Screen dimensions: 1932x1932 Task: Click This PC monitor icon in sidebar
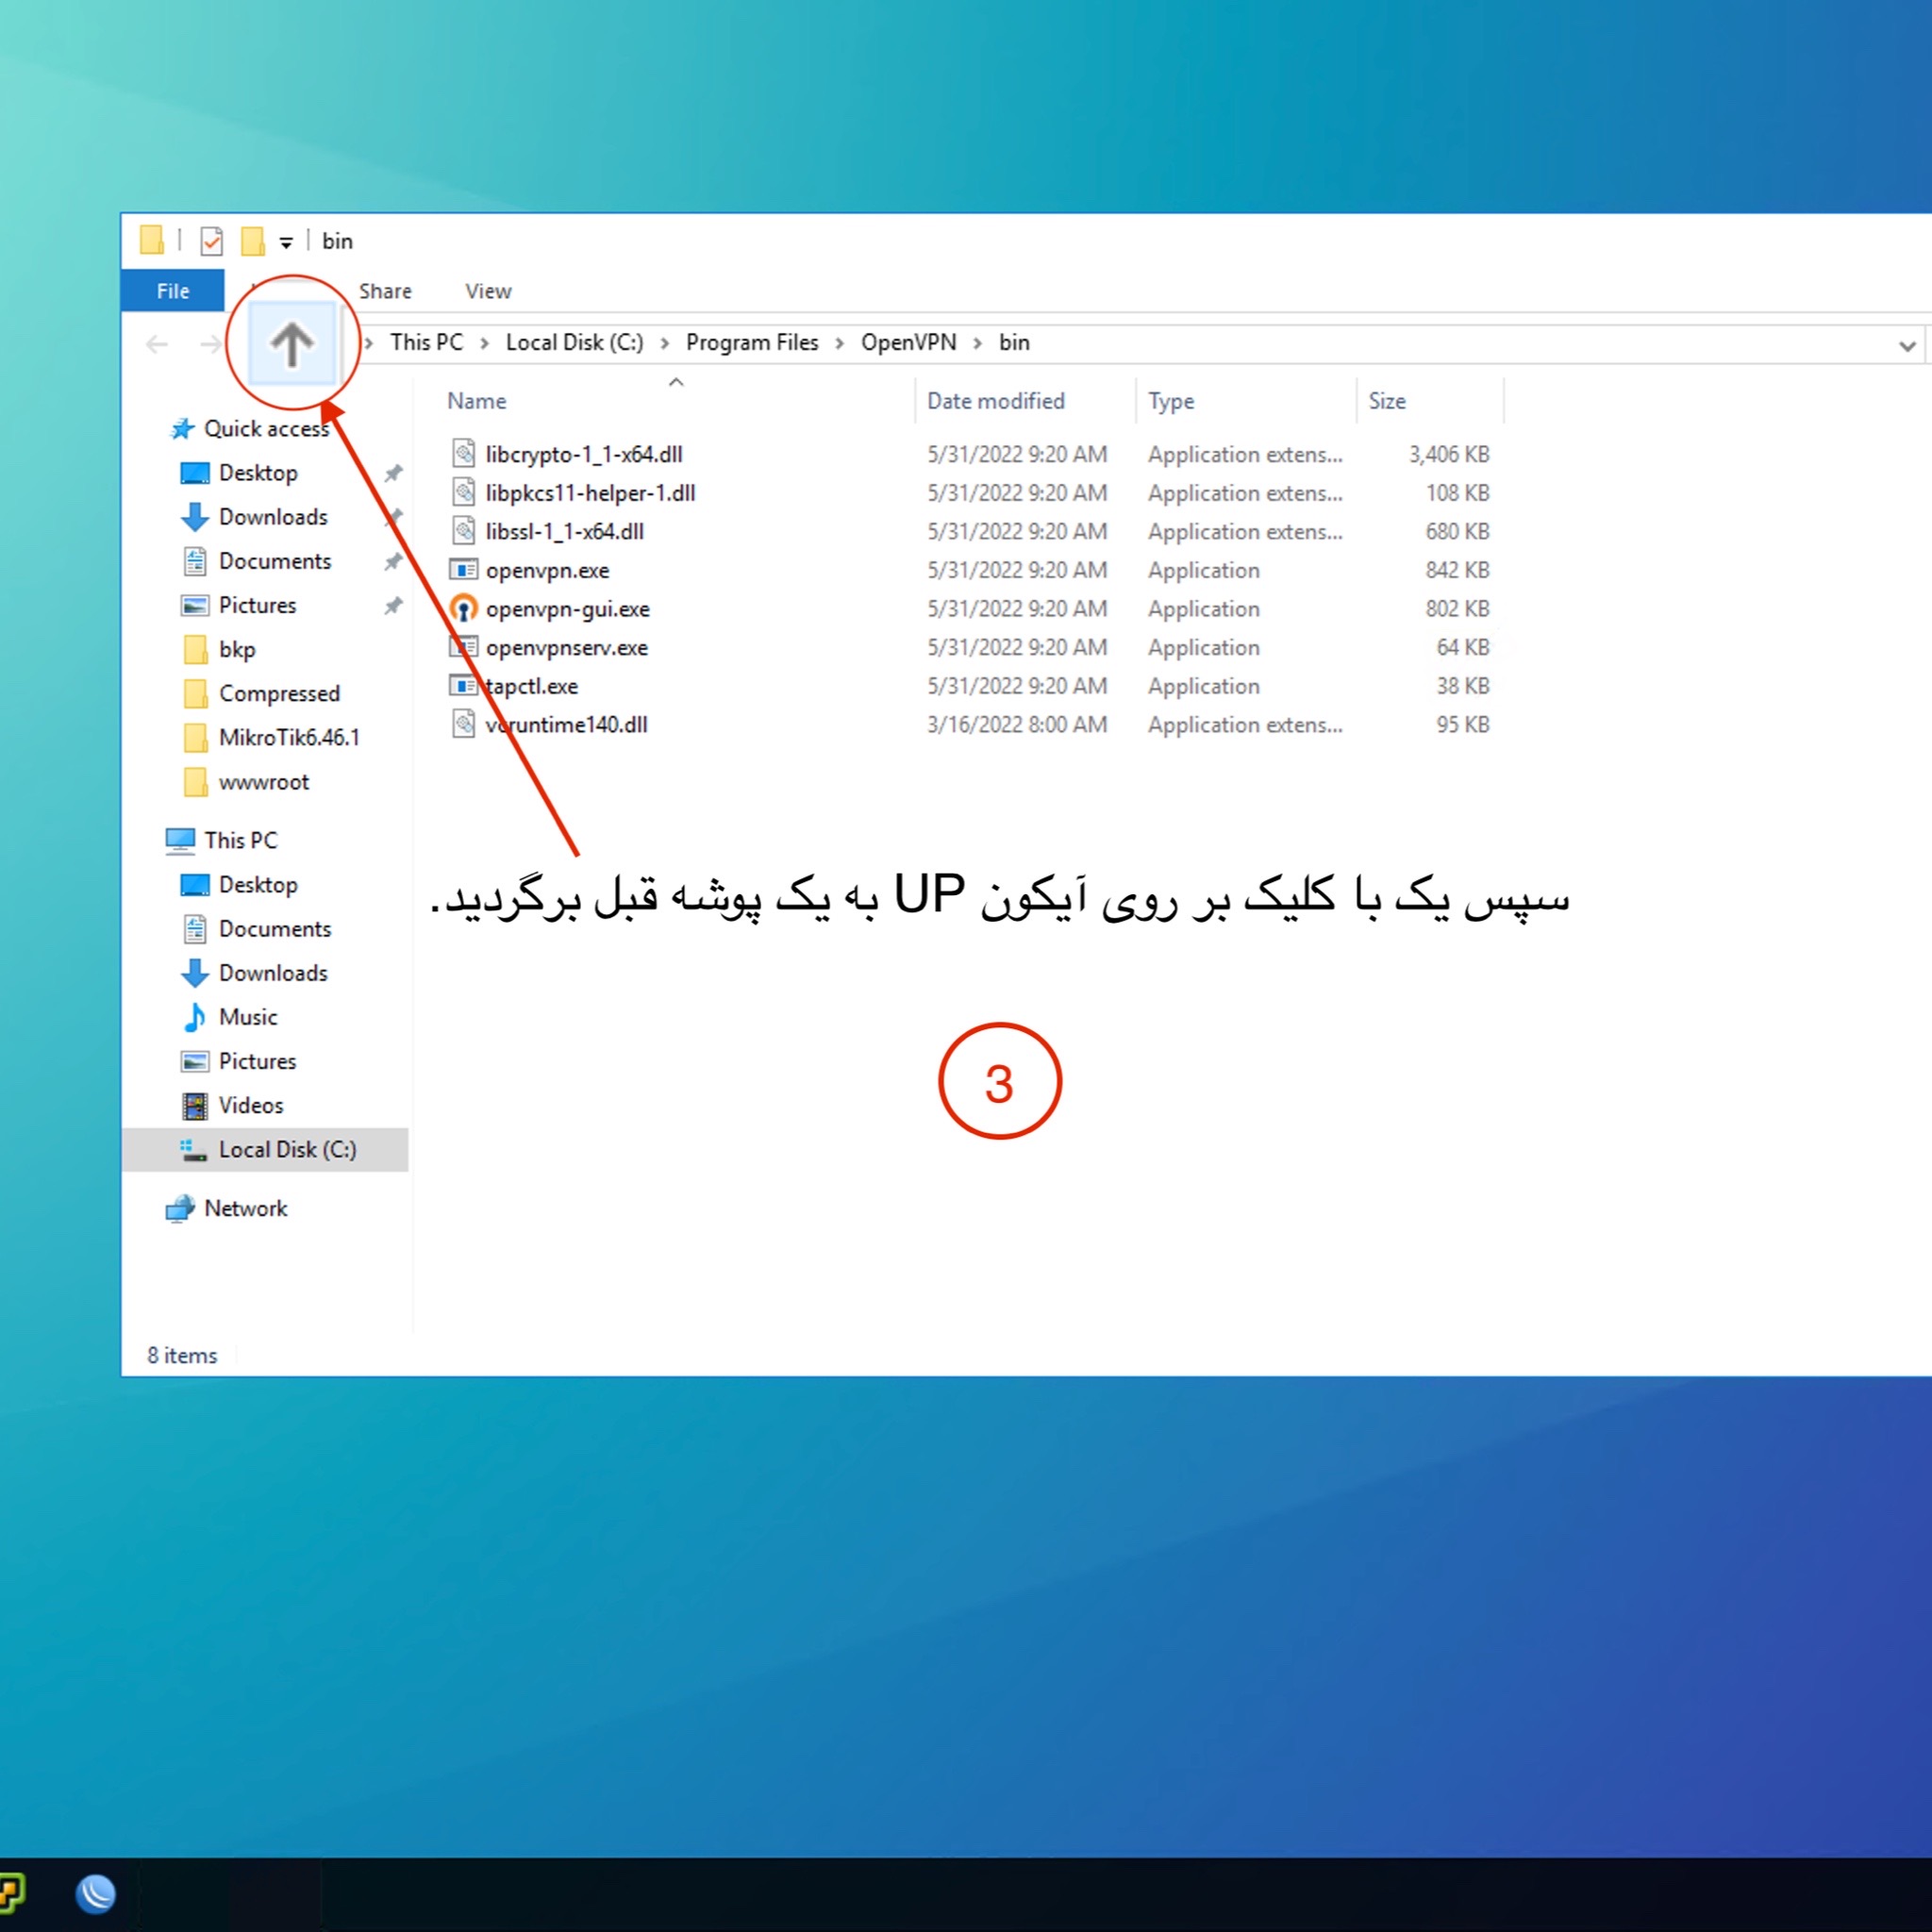[x=180, y=840]
